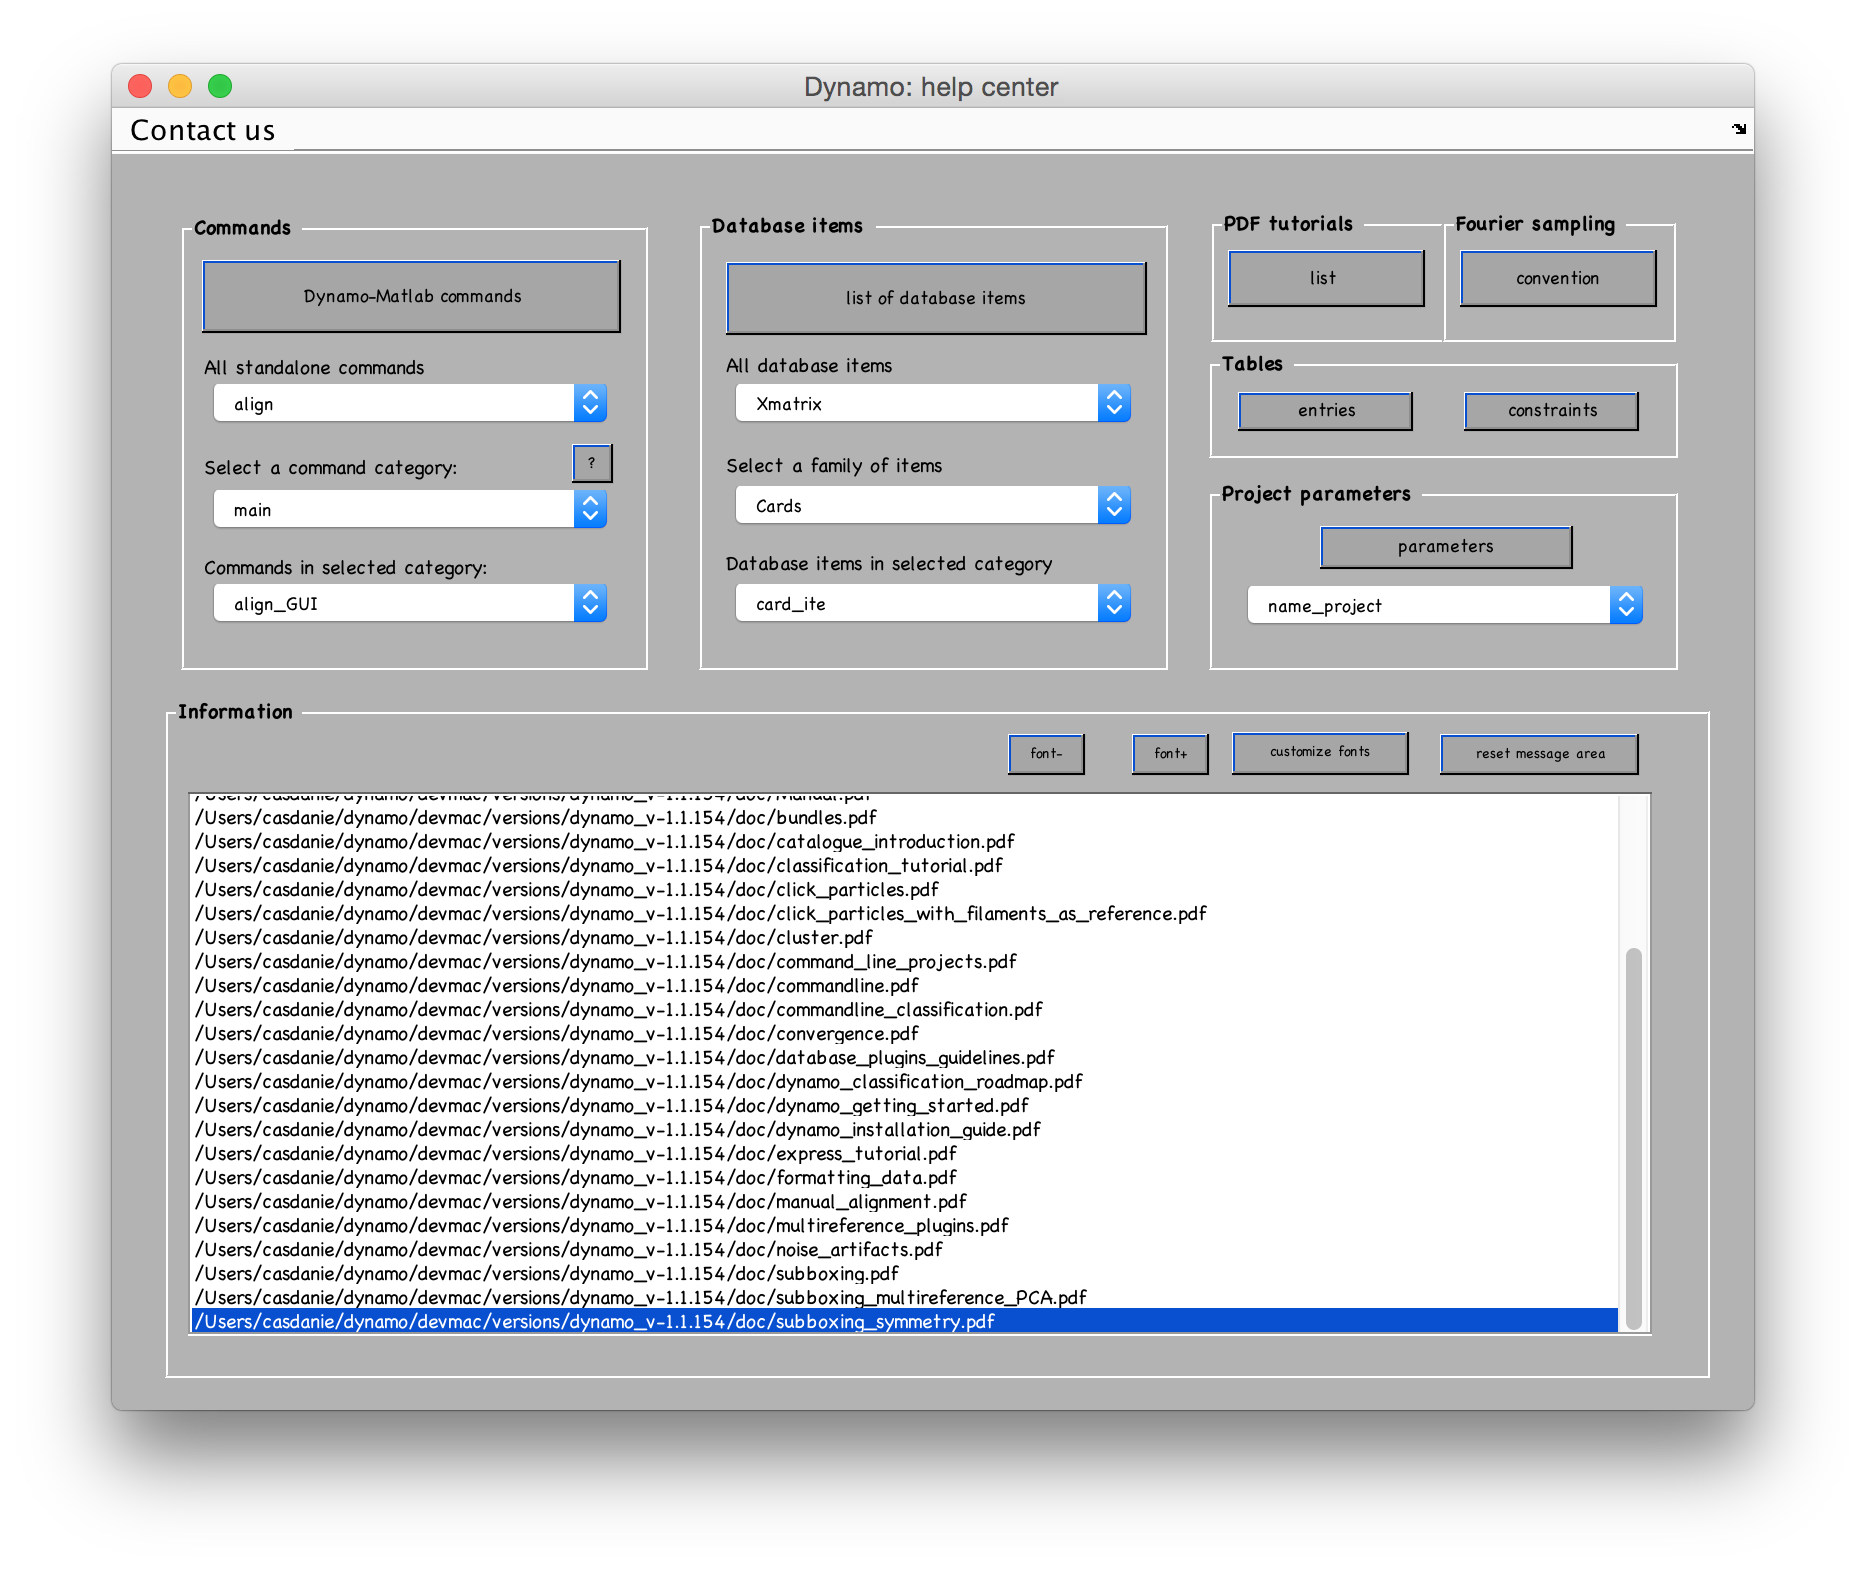Screen dimensions: 1866x1570
Task: Click the question mark help button
Action: (592, 463)
